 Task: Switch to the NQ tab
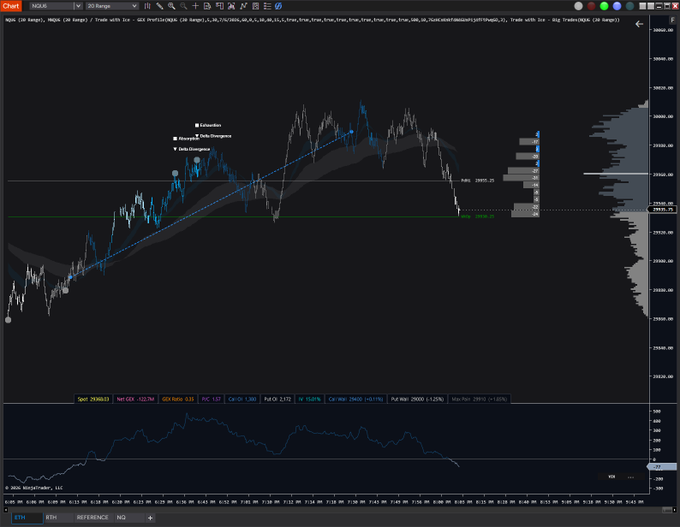tap(129, 517)
